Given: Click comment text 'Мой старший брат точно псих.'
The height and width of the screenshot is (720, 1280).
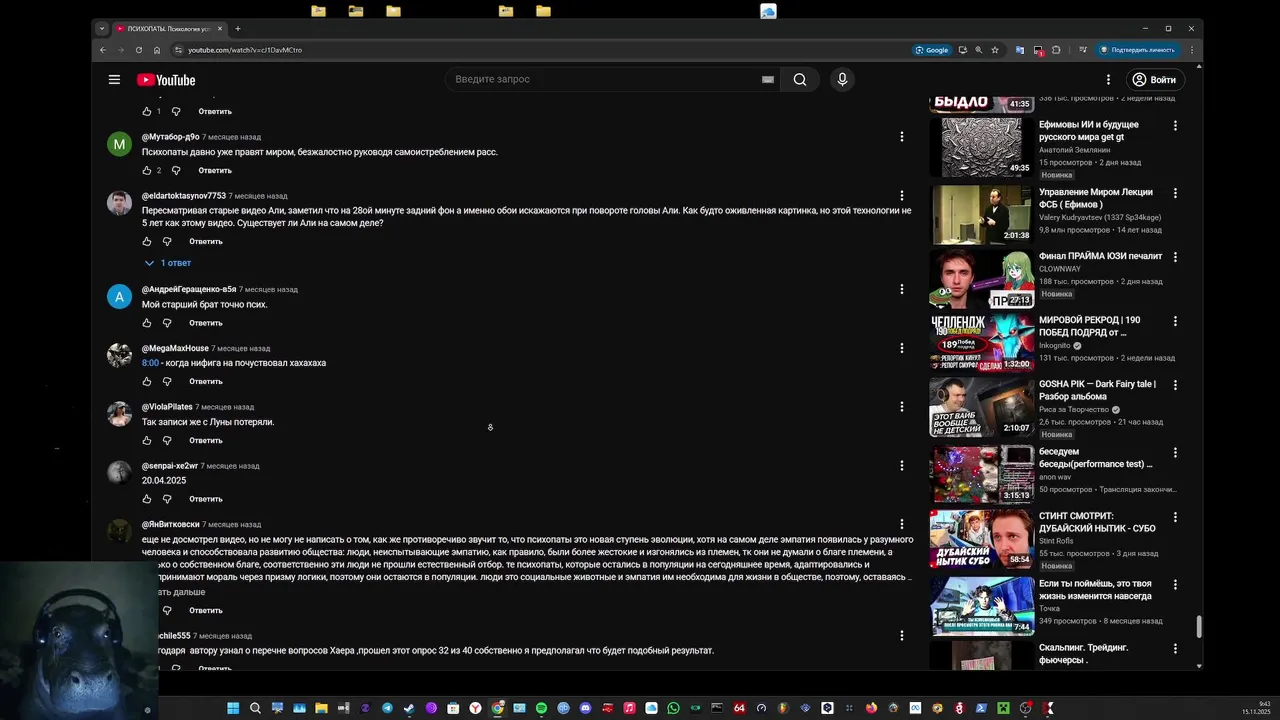Looking at the screenshot, I should click(205, 305).
